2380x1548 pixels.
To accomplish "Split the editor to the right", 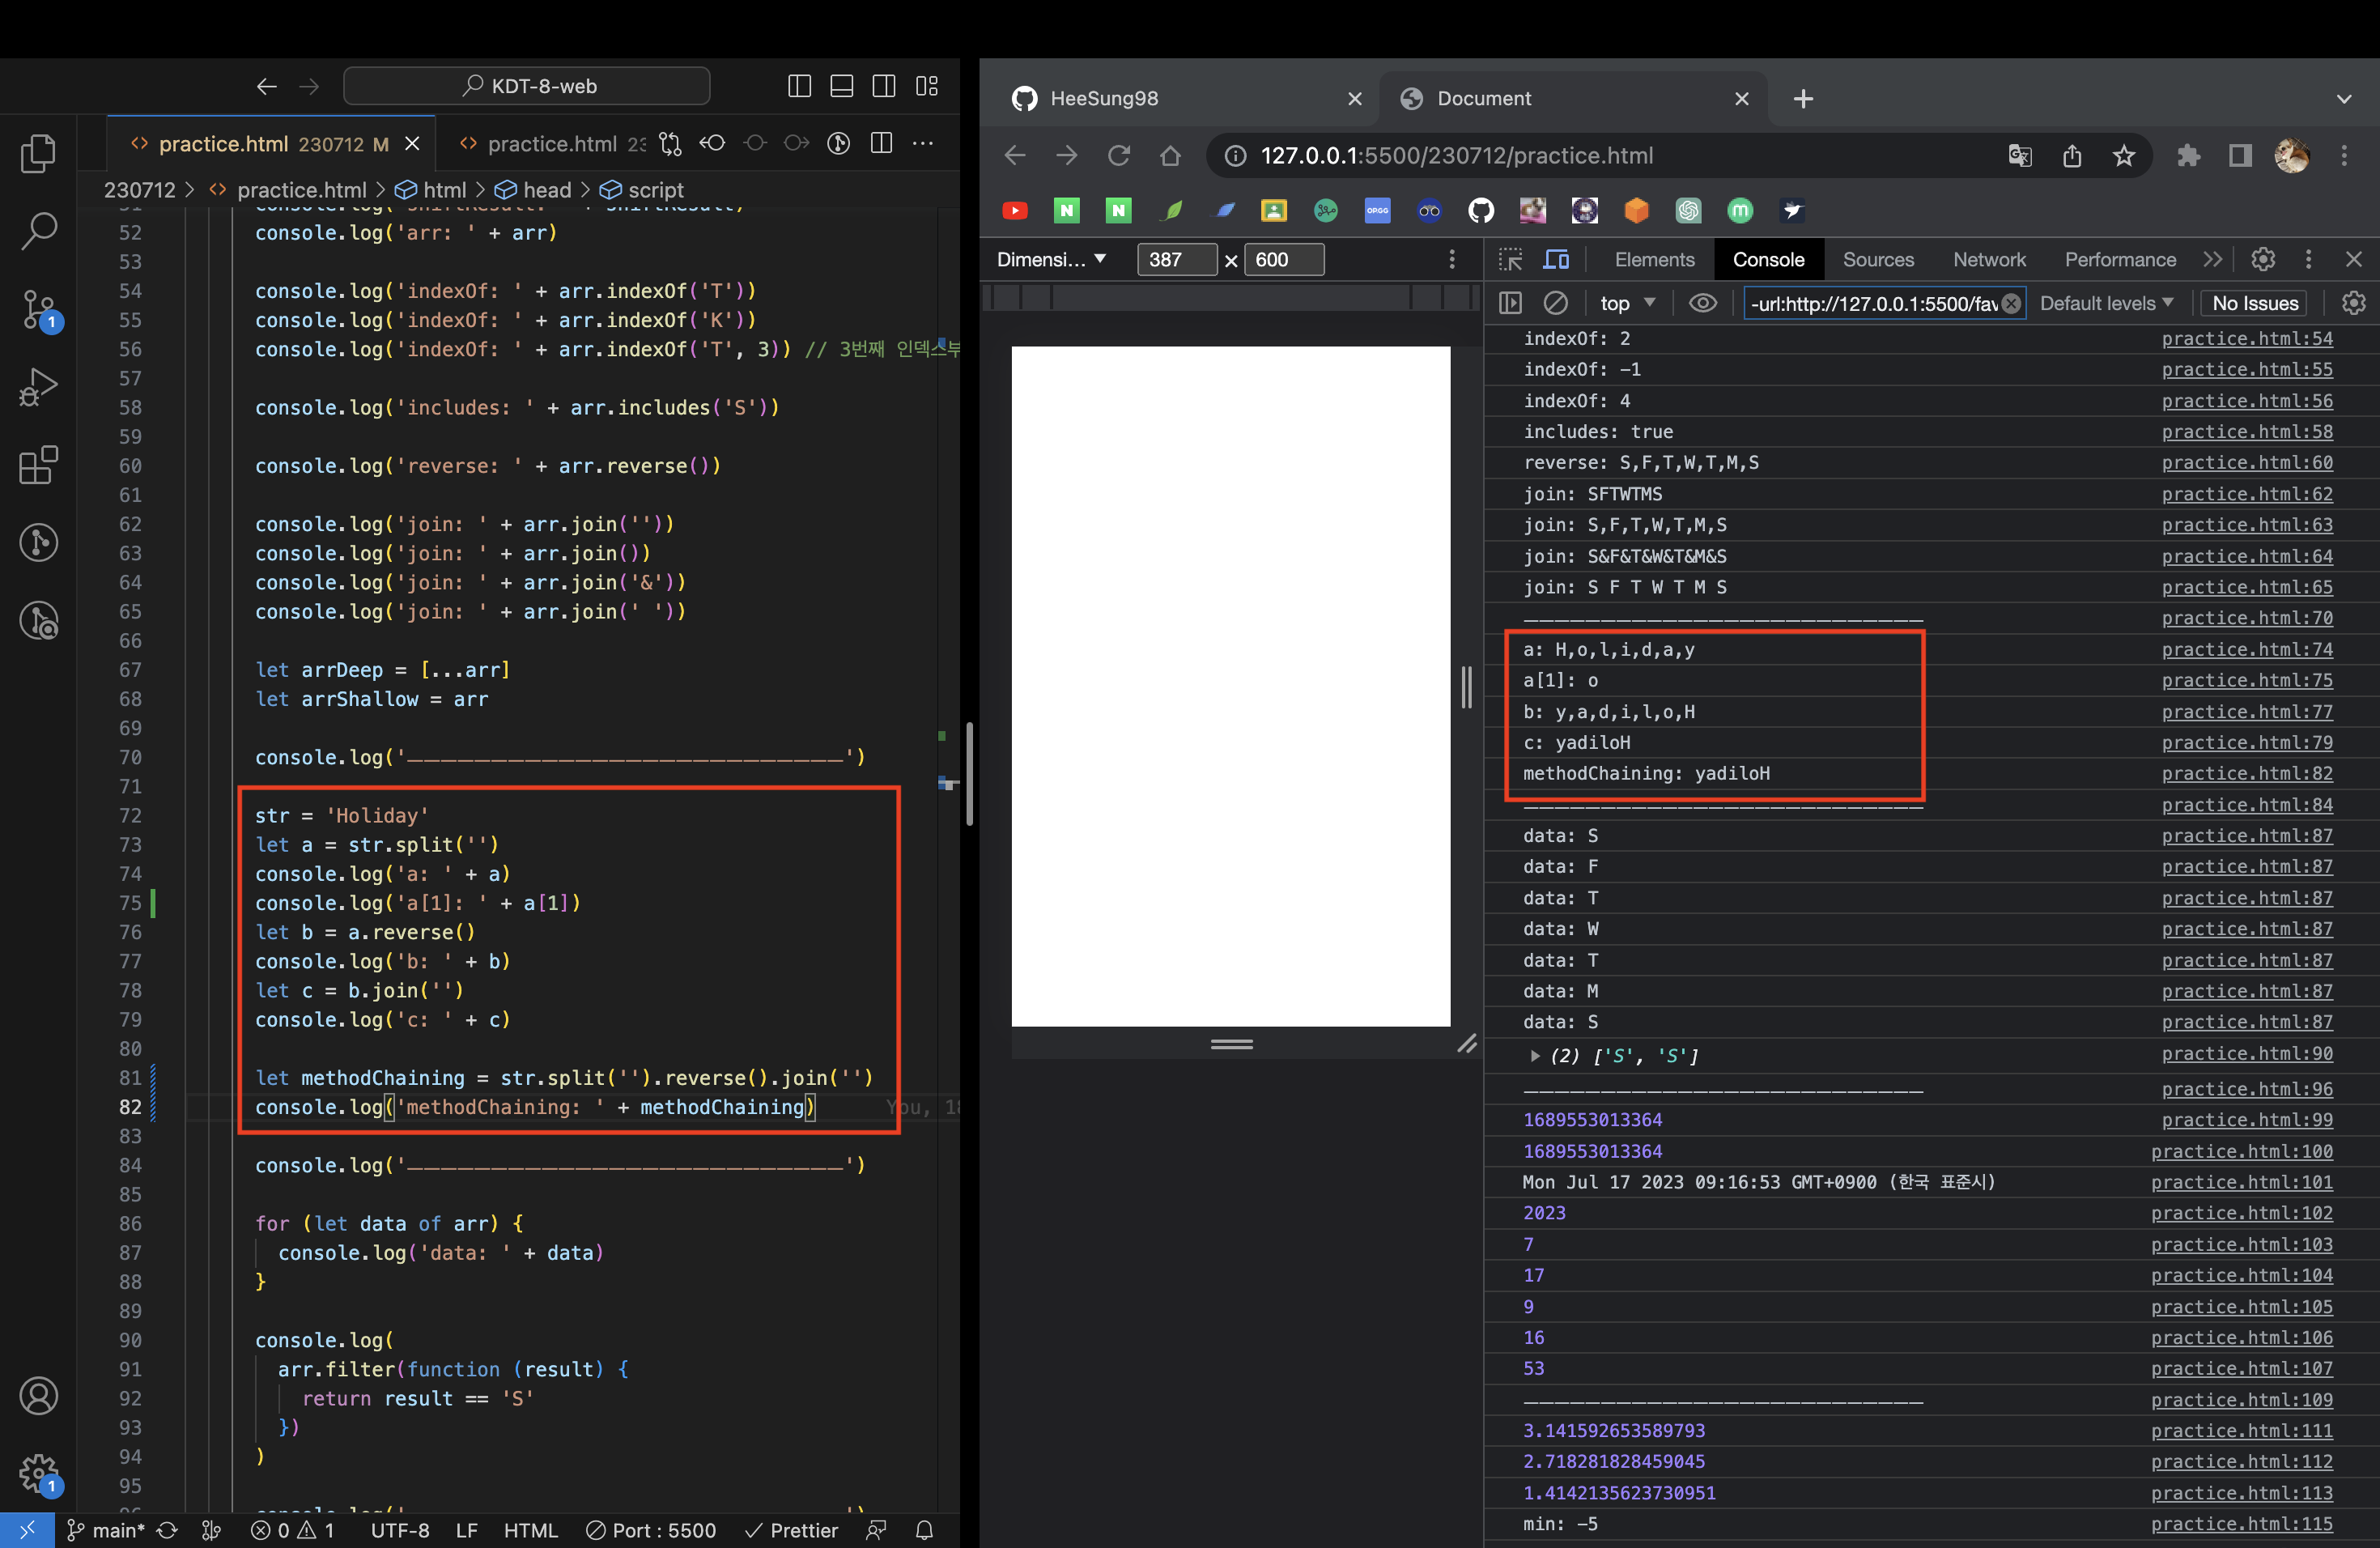I will [x=881, y=143].
